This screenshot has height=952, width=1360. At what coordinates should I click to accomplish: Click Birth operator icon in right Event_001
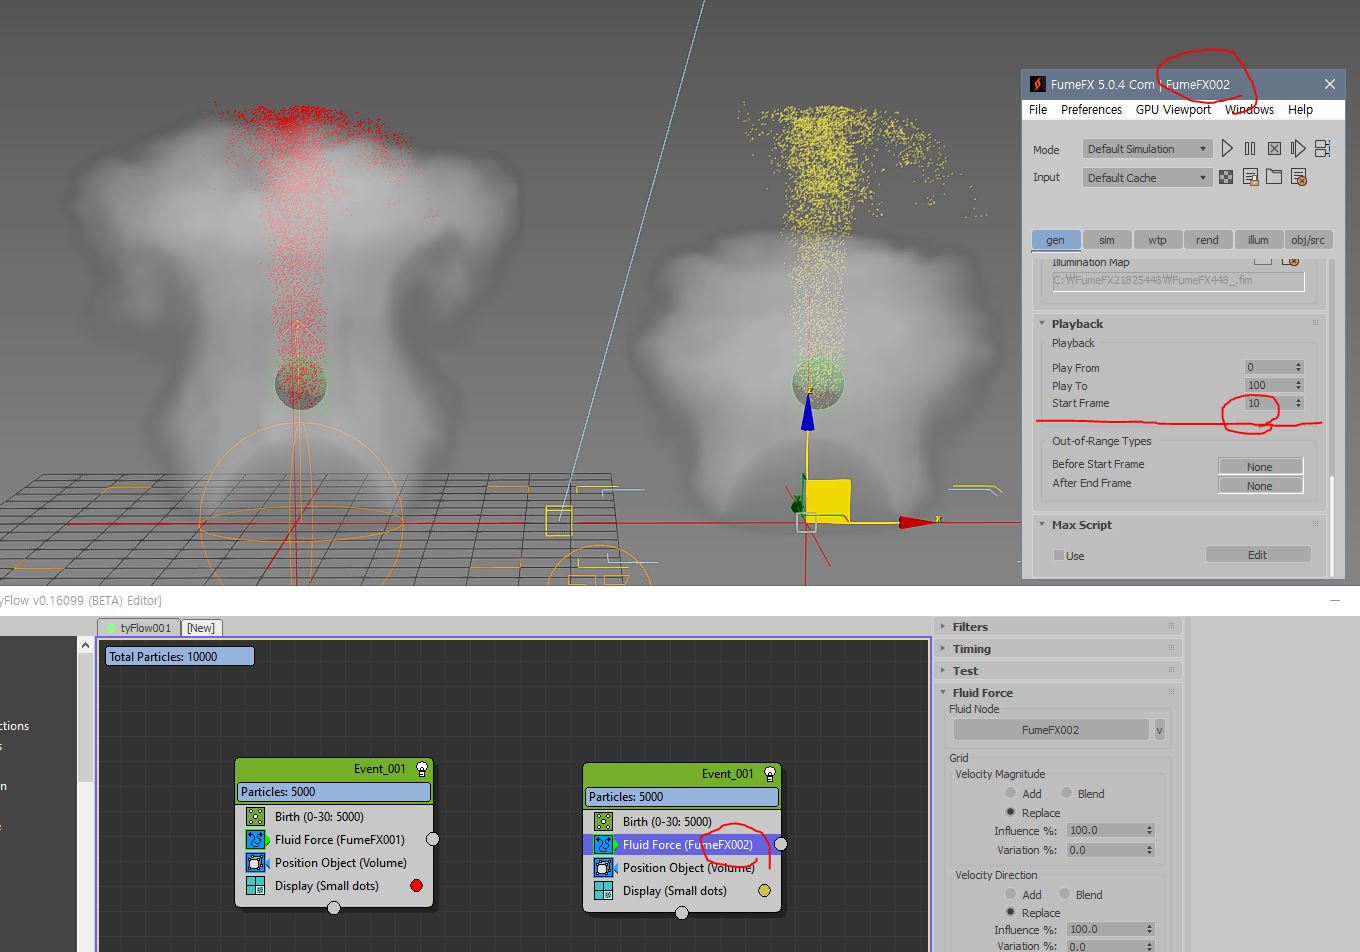tap(604, 822)
